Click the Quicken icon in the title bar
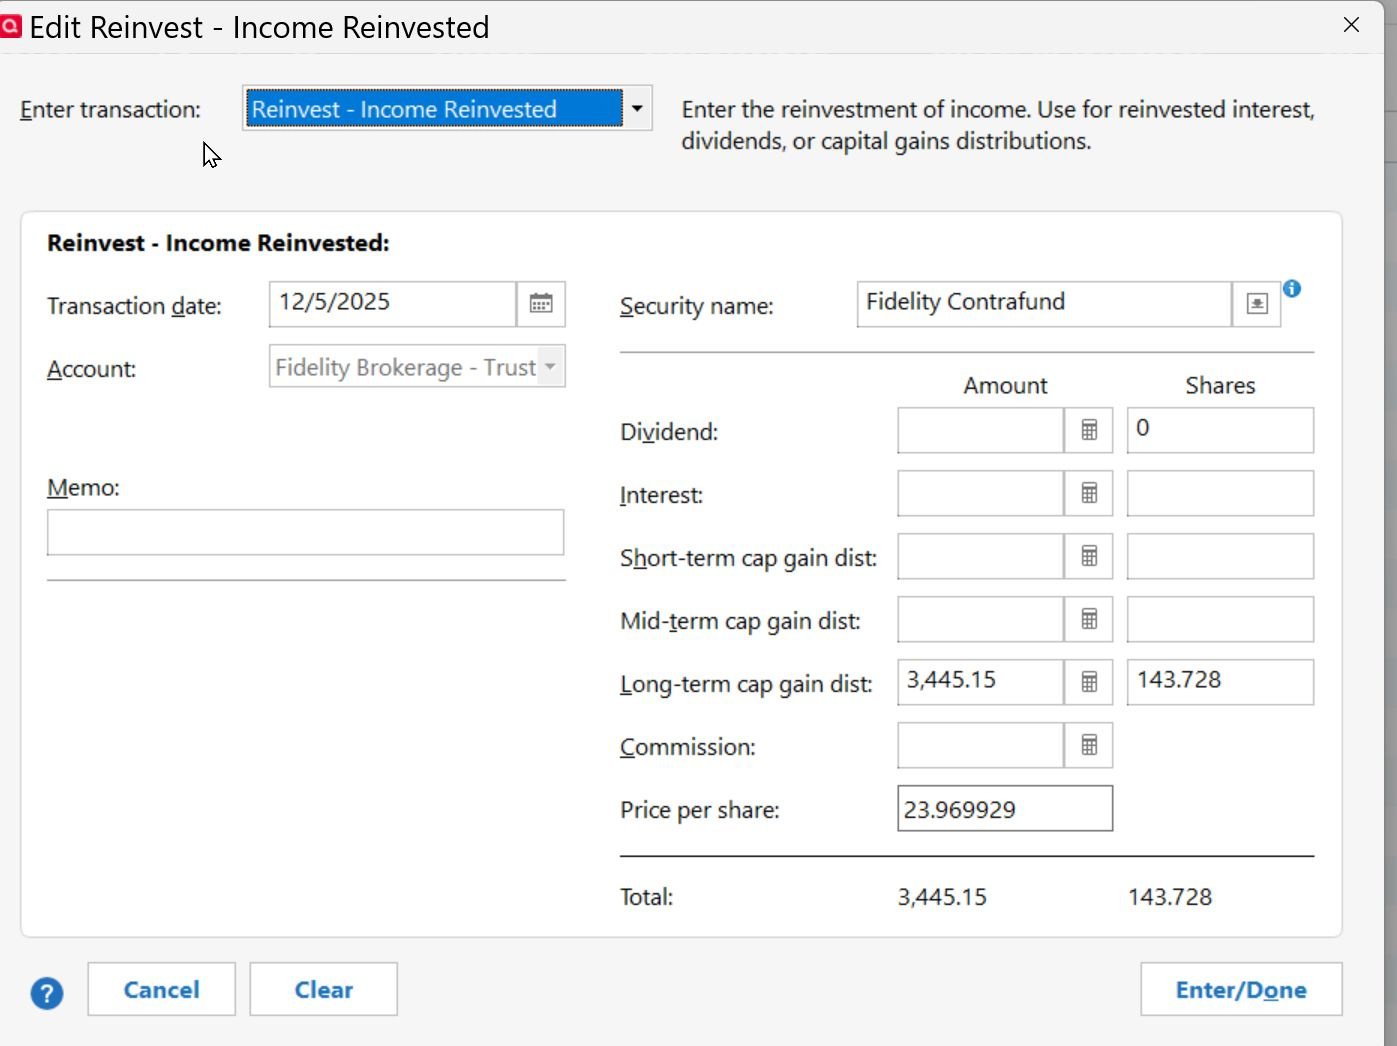Image resolution: width=1397 pixels, height=1046 pixels. [11, 26]
